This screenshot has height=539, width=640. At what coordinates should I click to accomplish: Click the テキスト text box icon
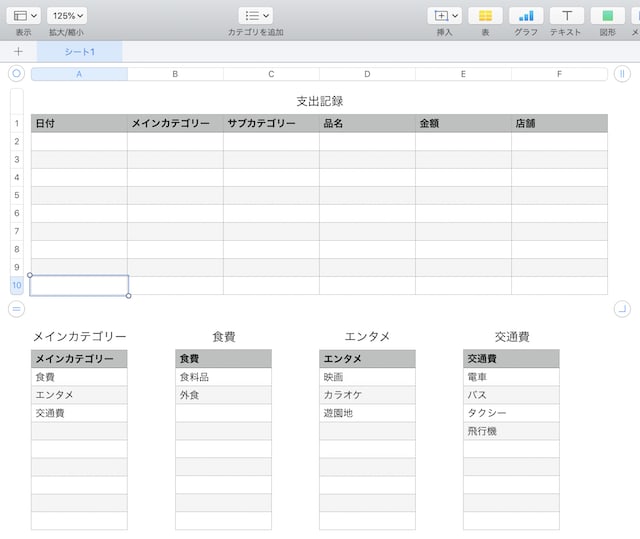[x=566, y=16]
